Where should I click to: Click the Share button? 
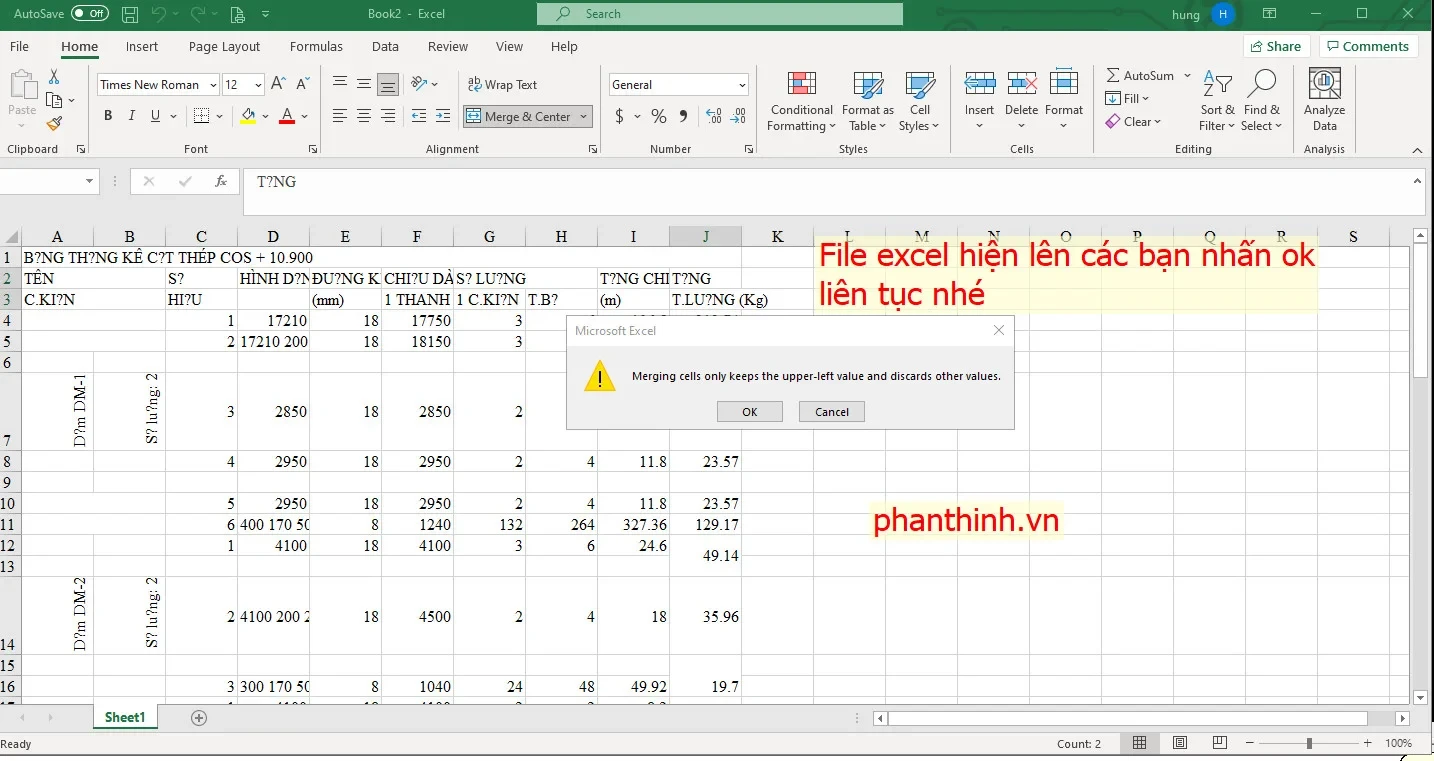(x=1275, y=46)
